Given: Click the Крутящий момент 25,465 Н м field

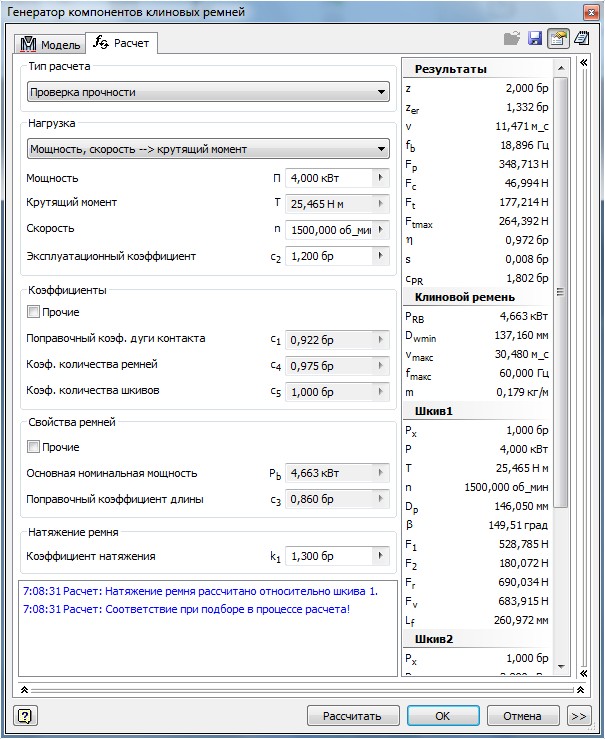Looking at the screenshot, I should pos(329,204).
